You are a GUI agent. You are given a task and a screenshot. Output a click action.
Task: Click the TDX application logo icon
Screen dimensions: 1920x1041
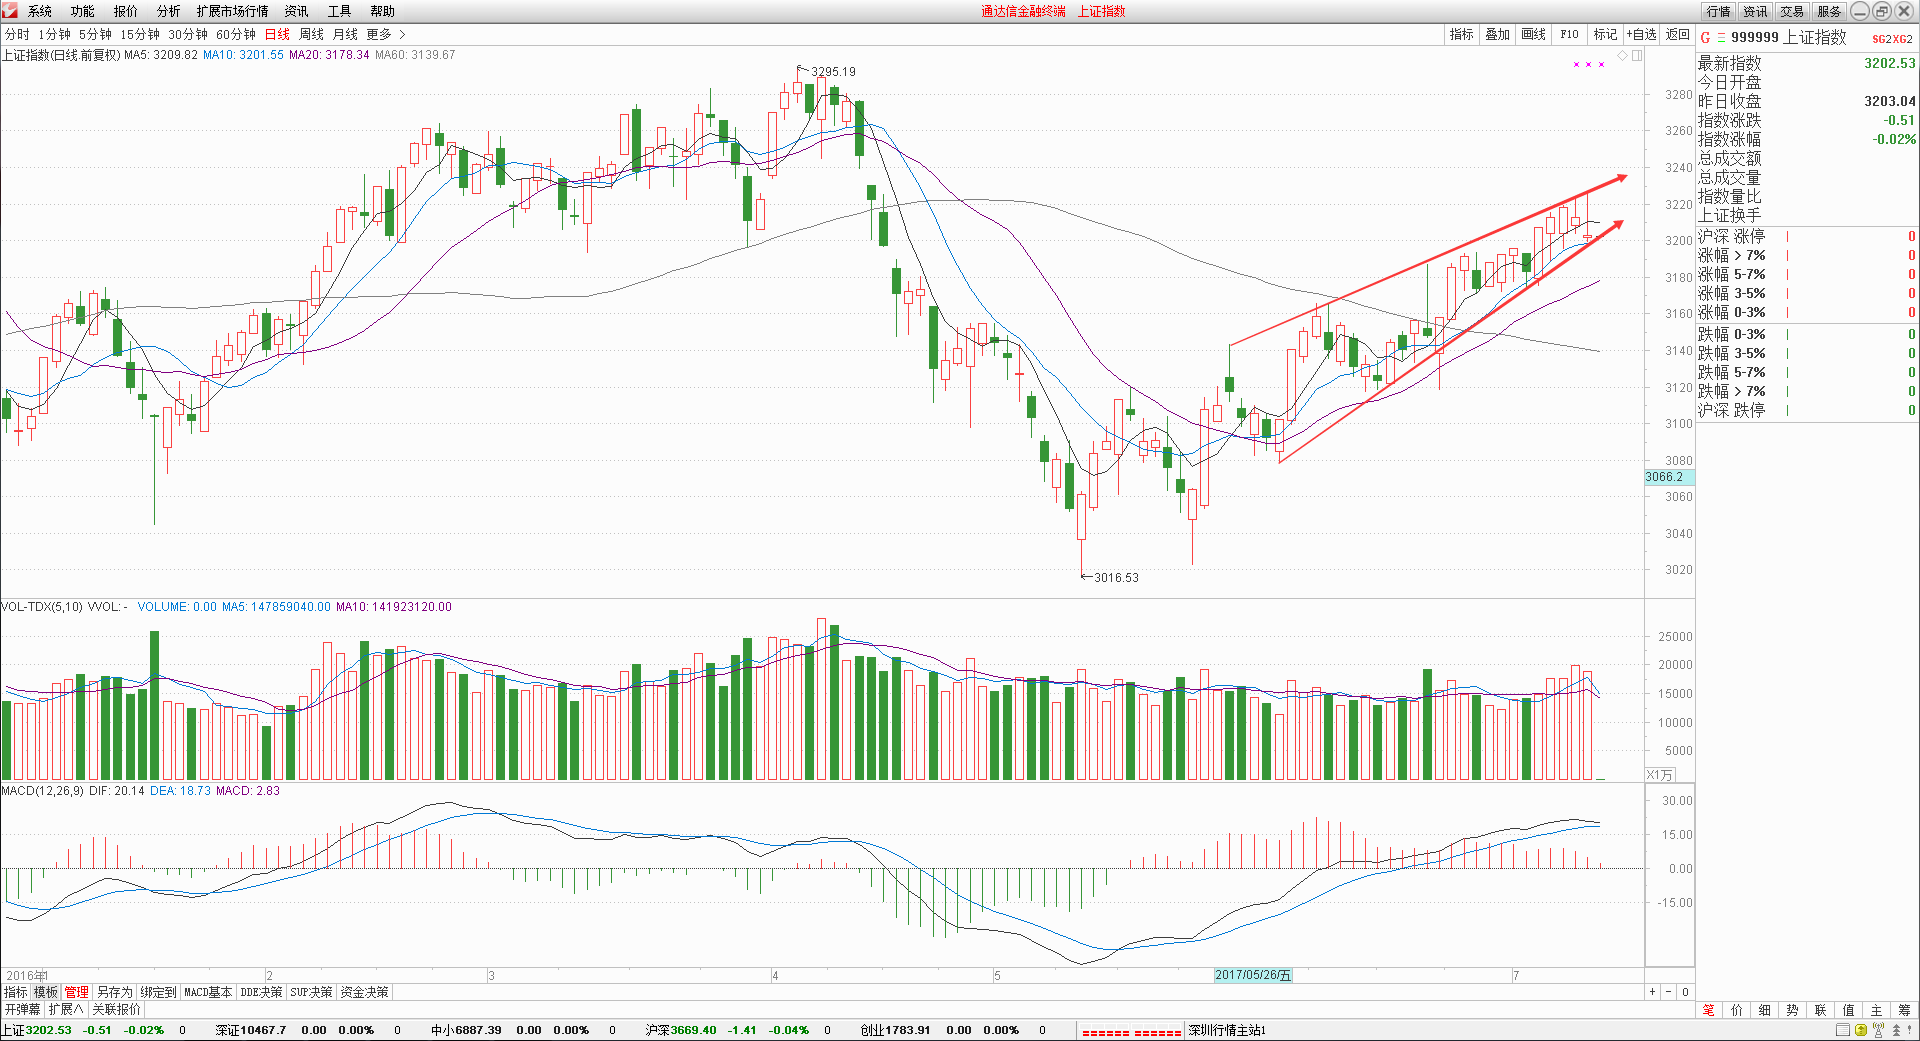tap(9, 10)
